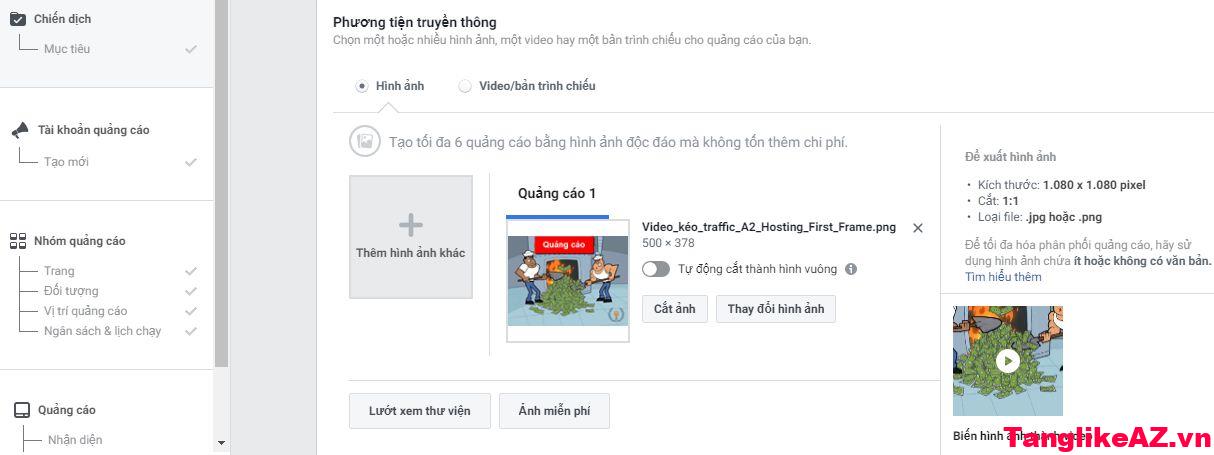The height and width of the screenshot is (455, 1214).
Task: Select Vị trí quảng cáo in the sidebar
Action: coord(86,311)
